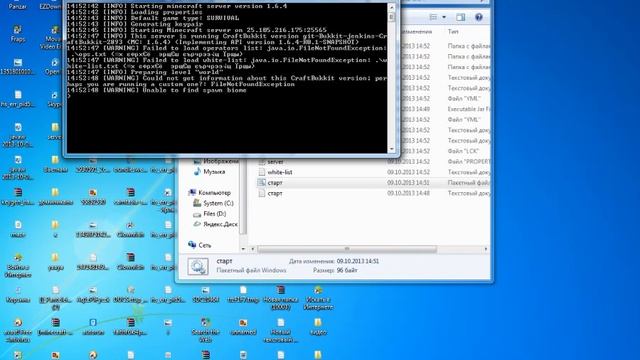Screen dimensions: 640x360
Task: Open Яндекс.Диск in the sidebar
Action: 220,224
